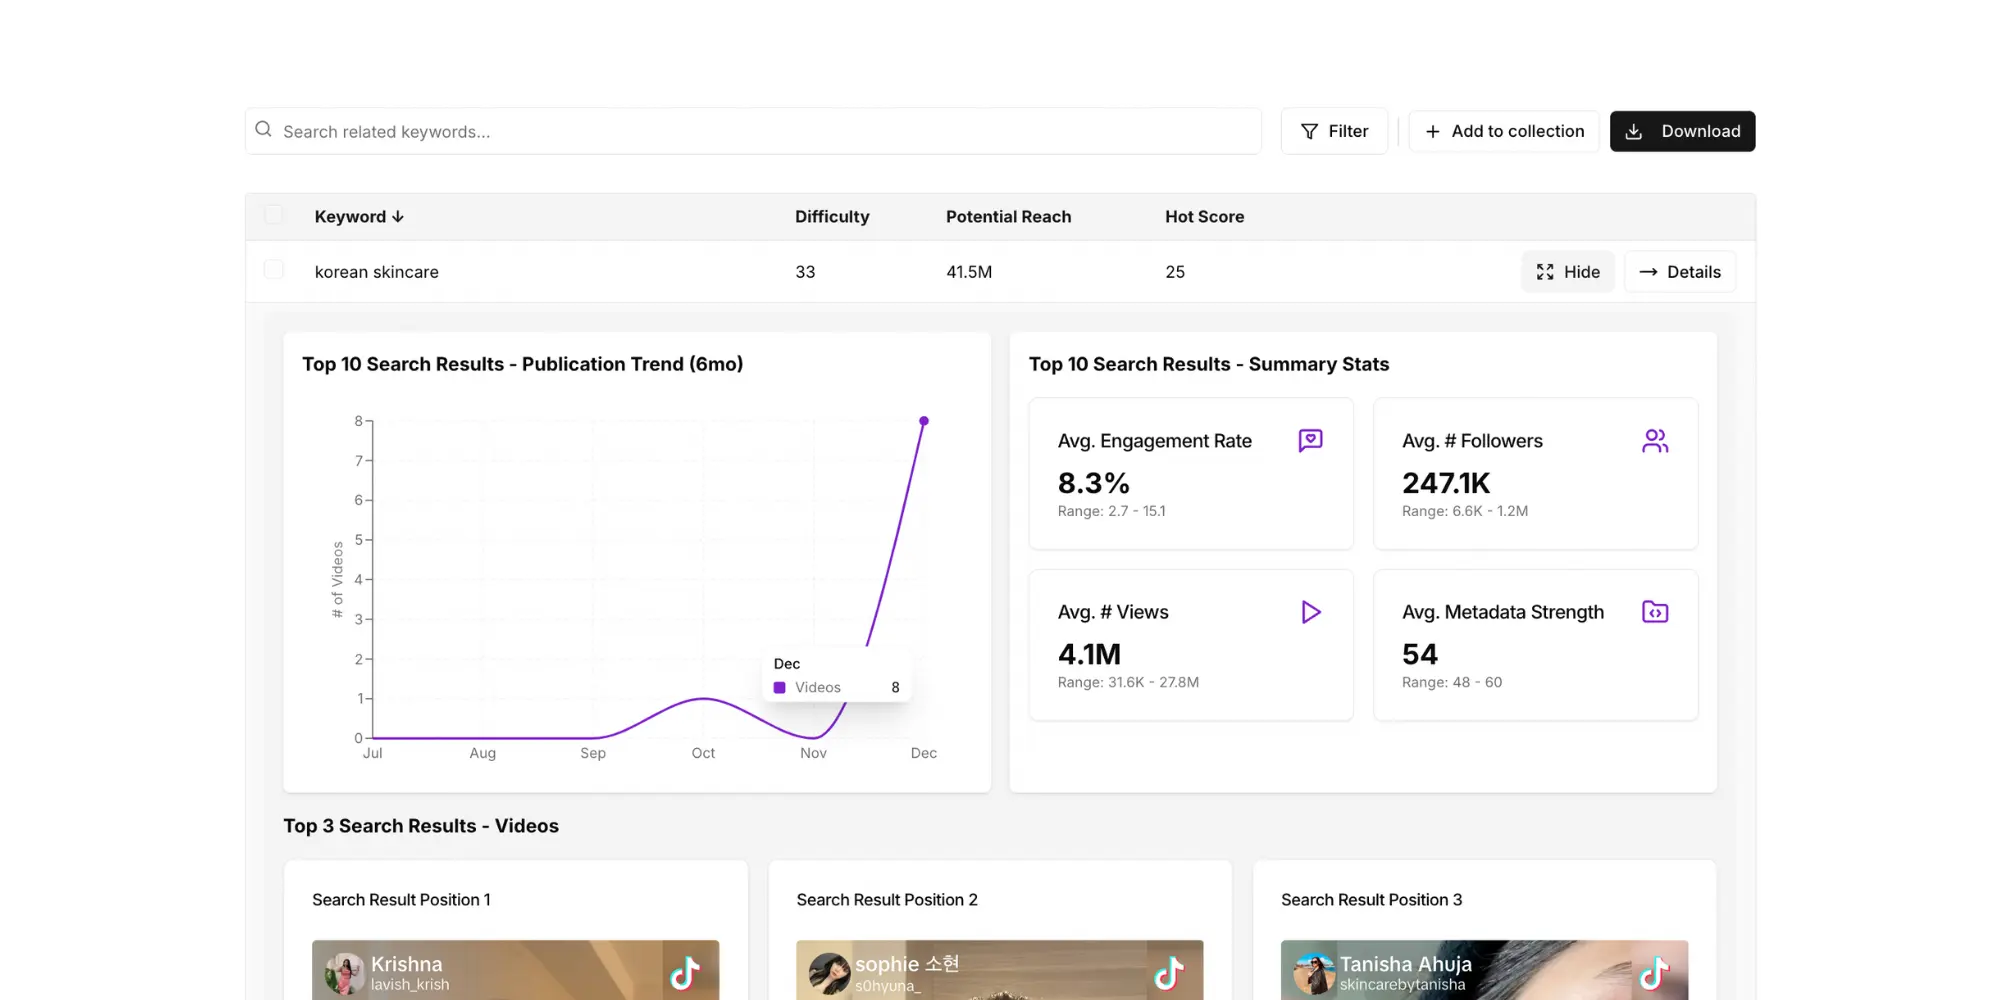Click the Avg. Followers people icon

(x=1654, y=441)
